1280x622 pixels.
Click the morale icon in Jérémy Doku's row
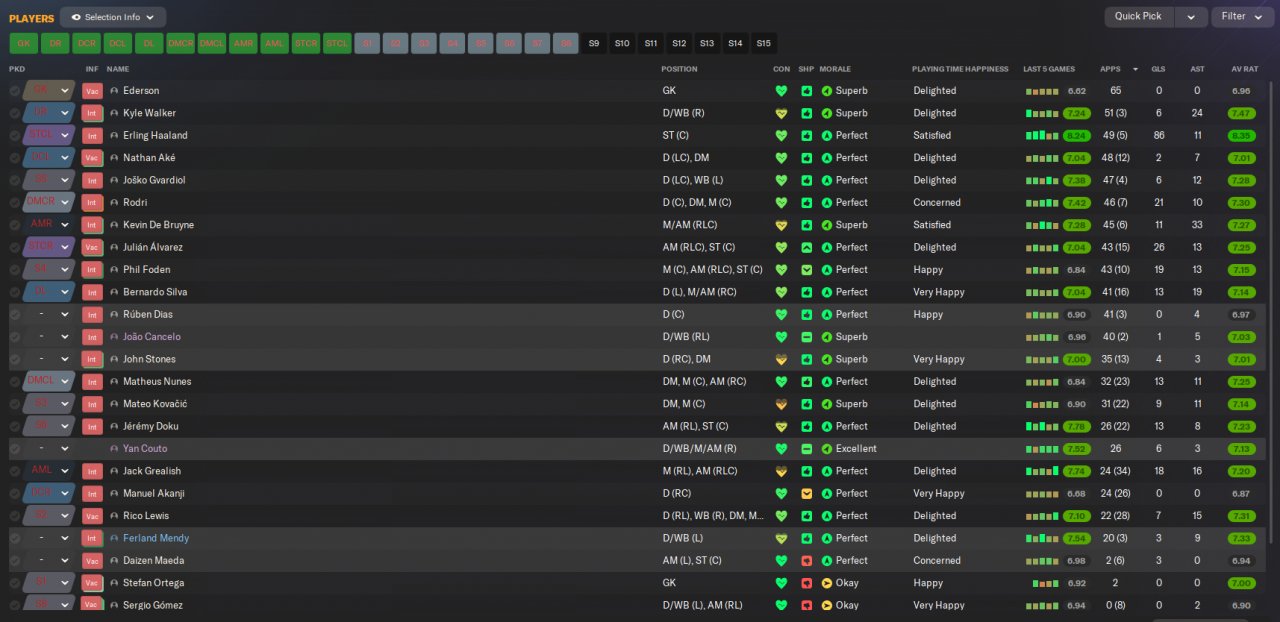tap(827, 427)
